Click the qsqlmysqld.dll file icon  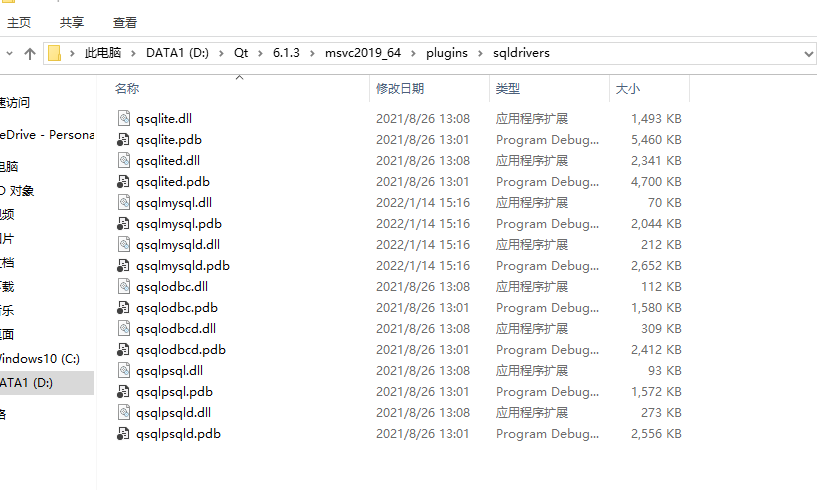pyautogui.click(x=123, y=244)
